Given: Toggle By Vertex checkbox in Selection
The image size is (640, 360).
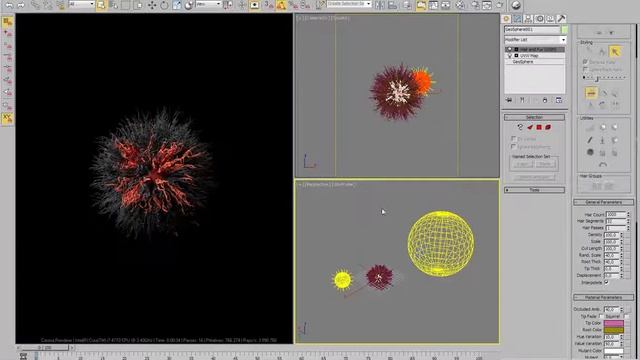Looking at the screenshot, I should tap(514, 139).
